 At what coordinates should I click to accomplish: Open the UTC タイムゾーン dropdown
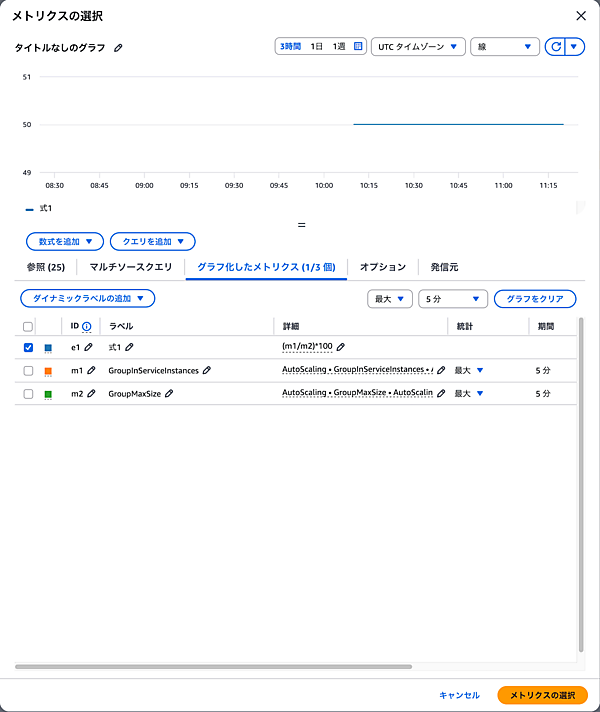(417, 46)
